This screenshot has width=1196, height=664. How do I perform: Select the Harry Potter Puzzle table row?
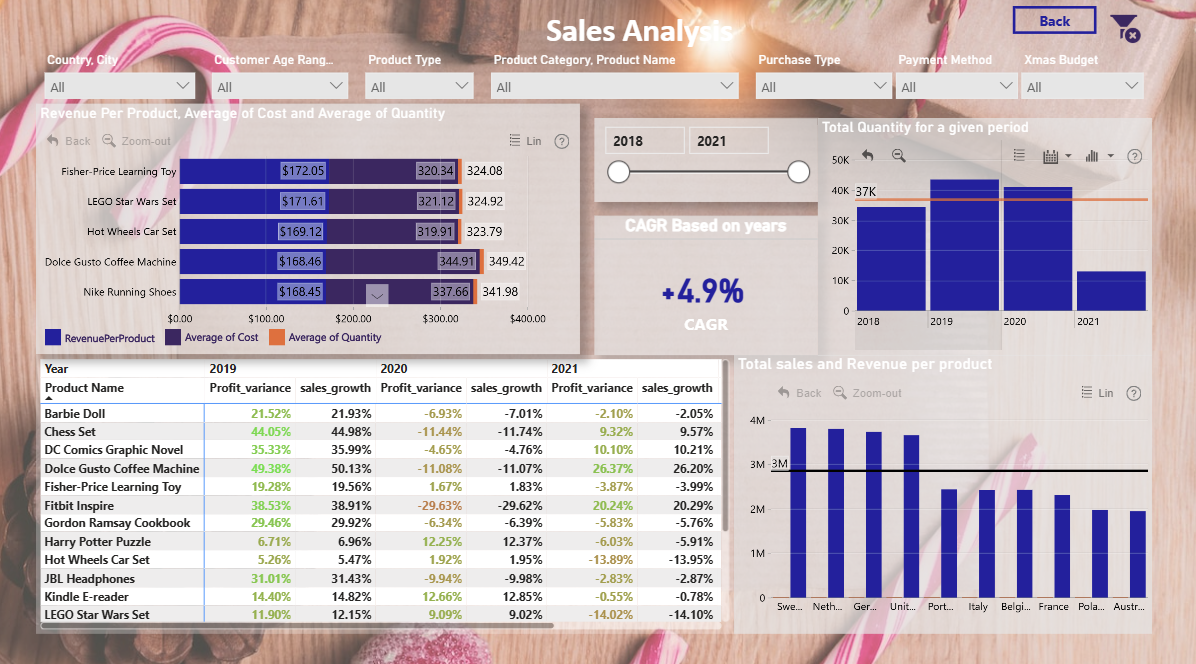(380, 542)
